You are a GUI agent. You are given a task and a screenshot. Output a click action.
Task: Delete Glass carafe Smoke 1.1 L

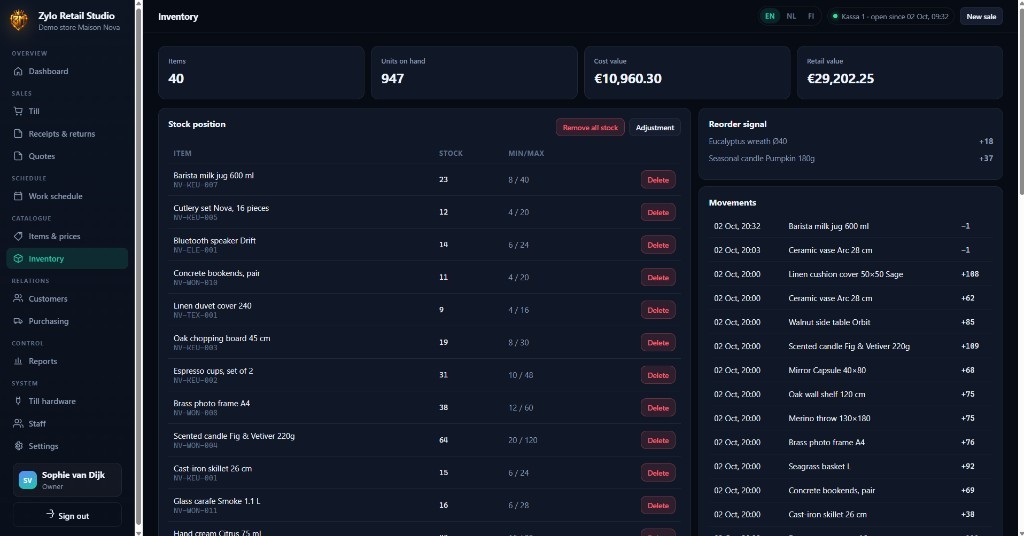658,505
